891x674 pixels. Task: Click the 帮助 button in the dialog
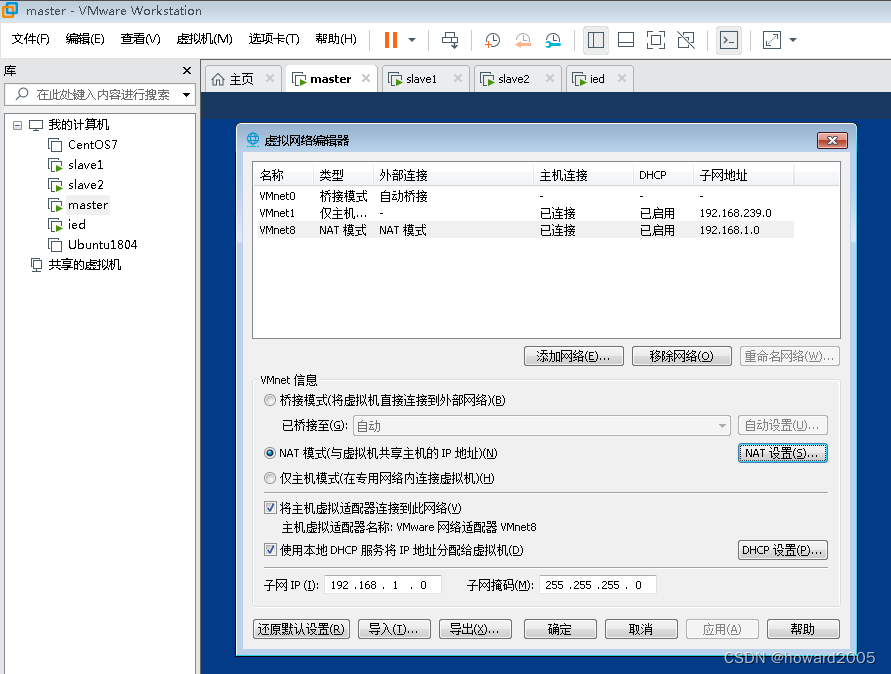[x=803, y=629]
